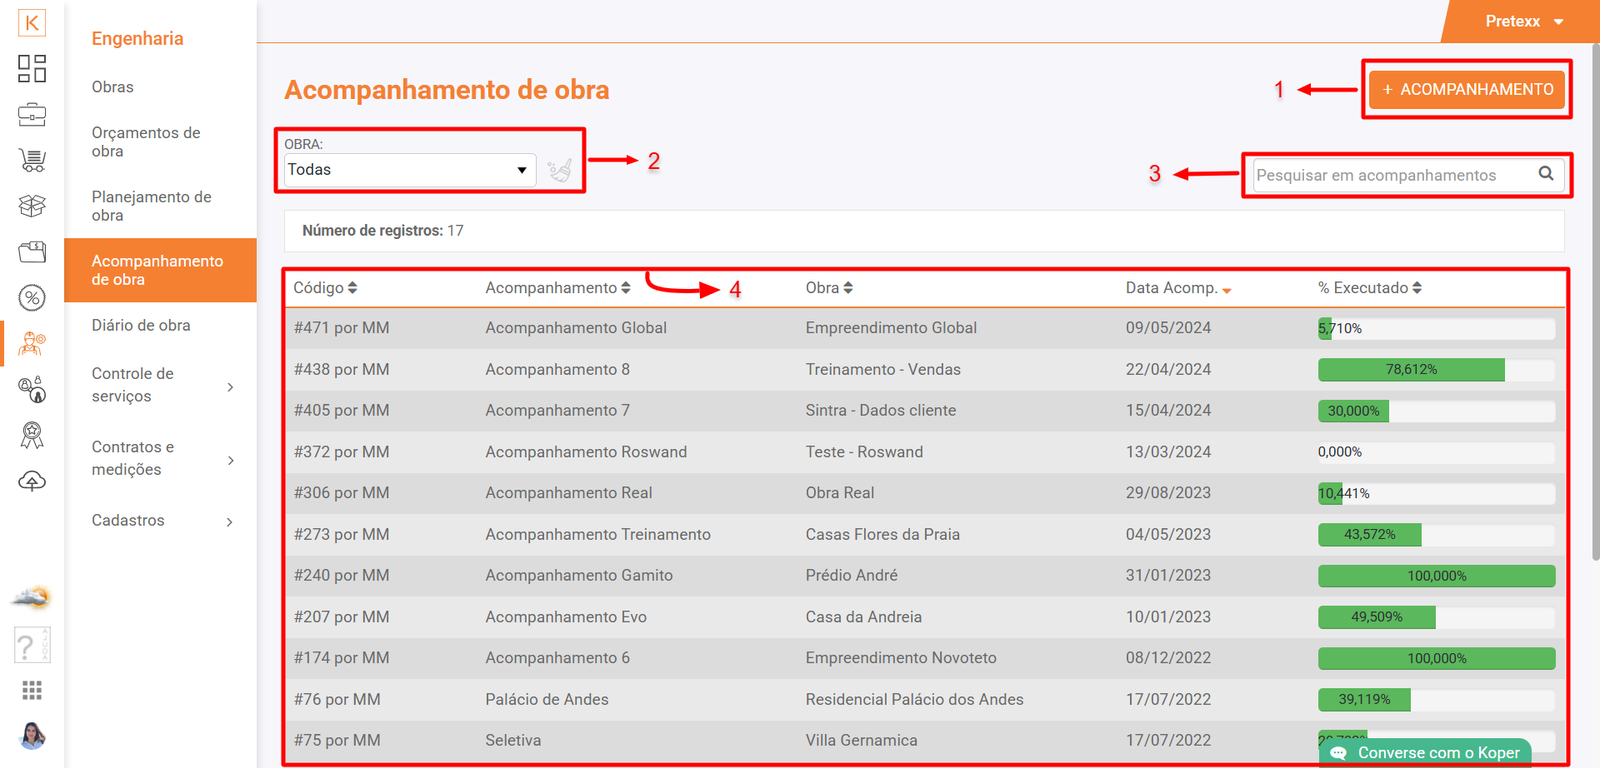Click the briefcase icon in sidebar
The image size is (1600, 768).
32,115
